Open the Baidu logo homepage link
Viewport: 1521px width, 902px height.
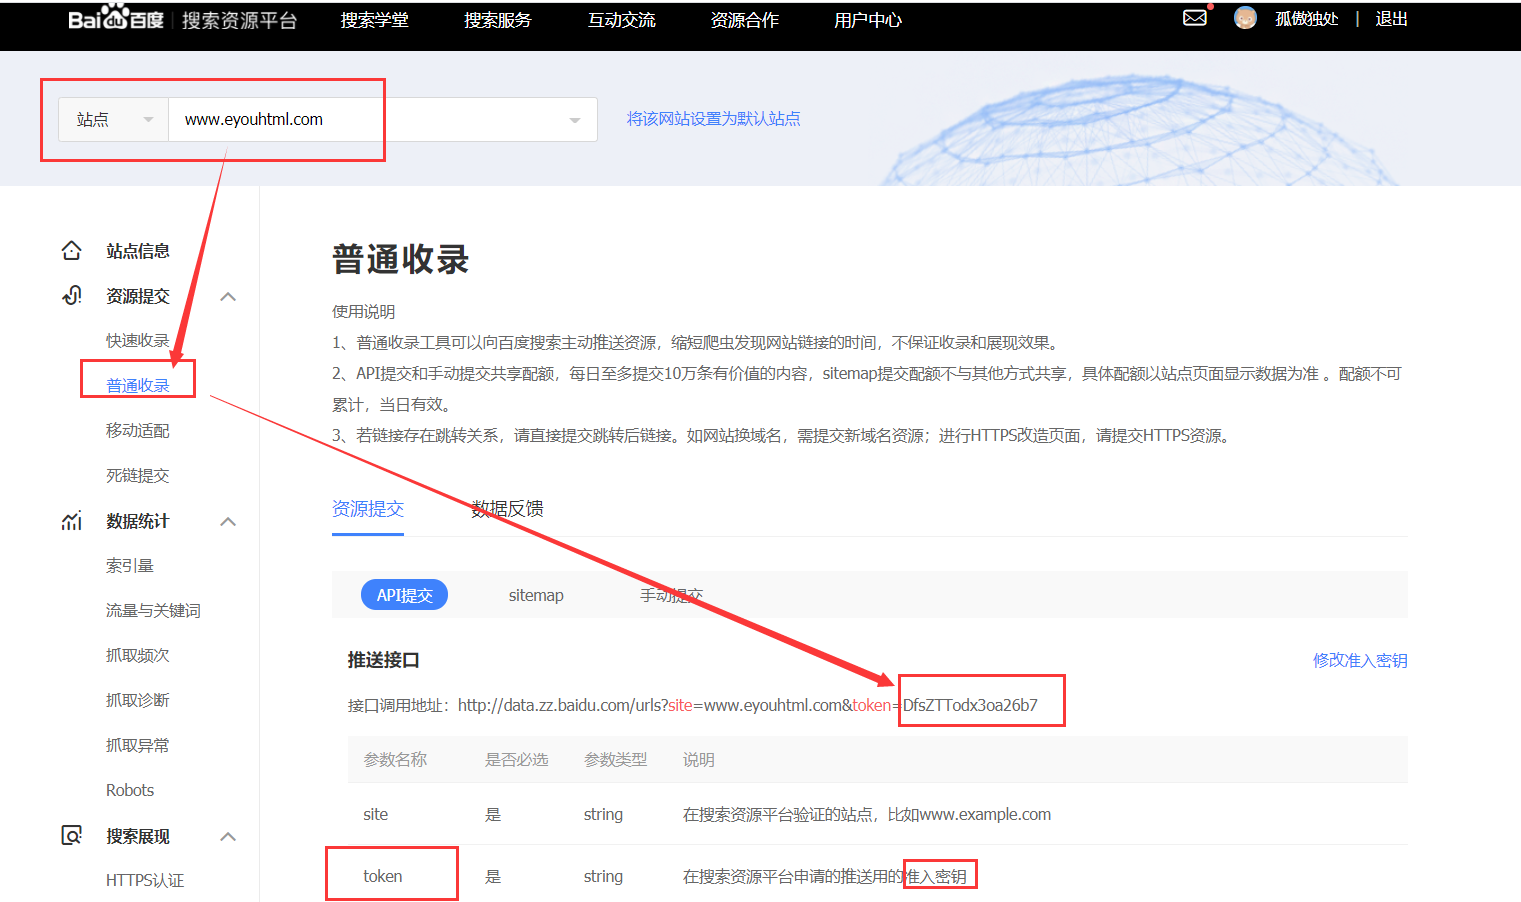(x=116, y=19)
